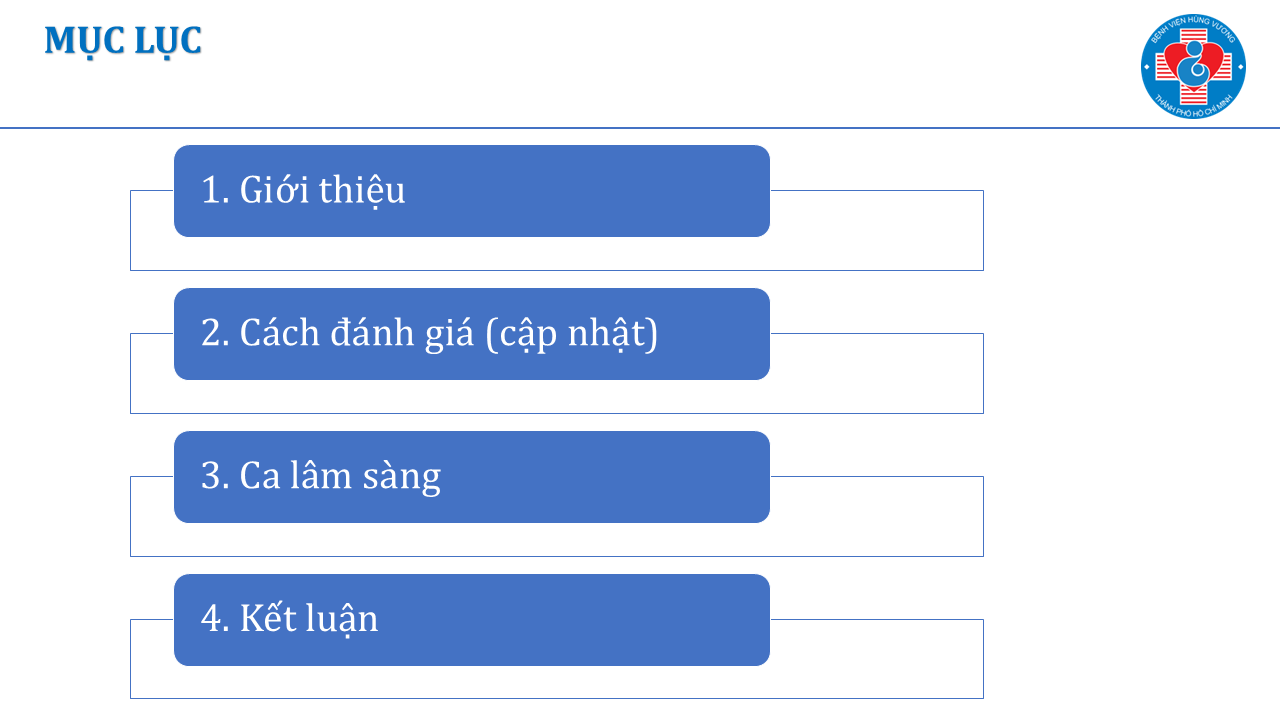Choose the '4. Kết luận' box
The height and width of the screenshot is (720, 1280).
coord(472,620)
